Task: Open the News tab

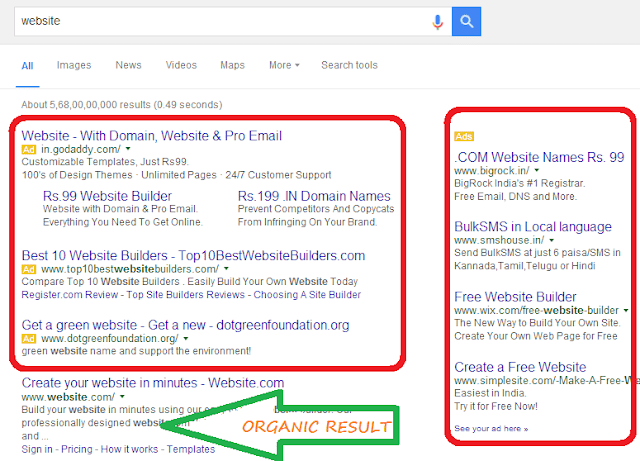Action: [x=128, y=65]
